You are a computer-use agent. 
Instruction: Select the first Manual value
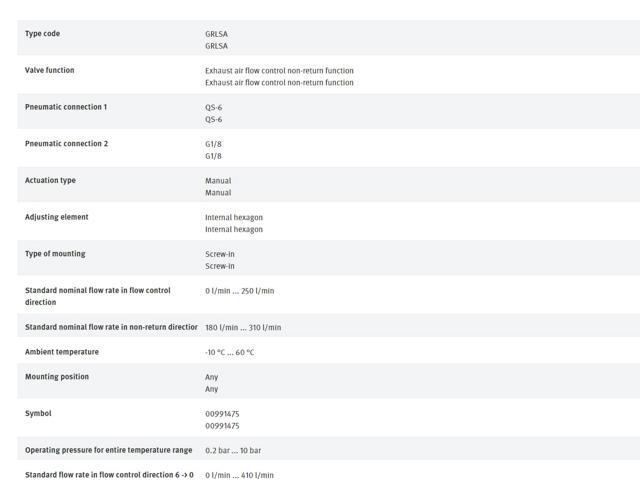coord(218,181)
